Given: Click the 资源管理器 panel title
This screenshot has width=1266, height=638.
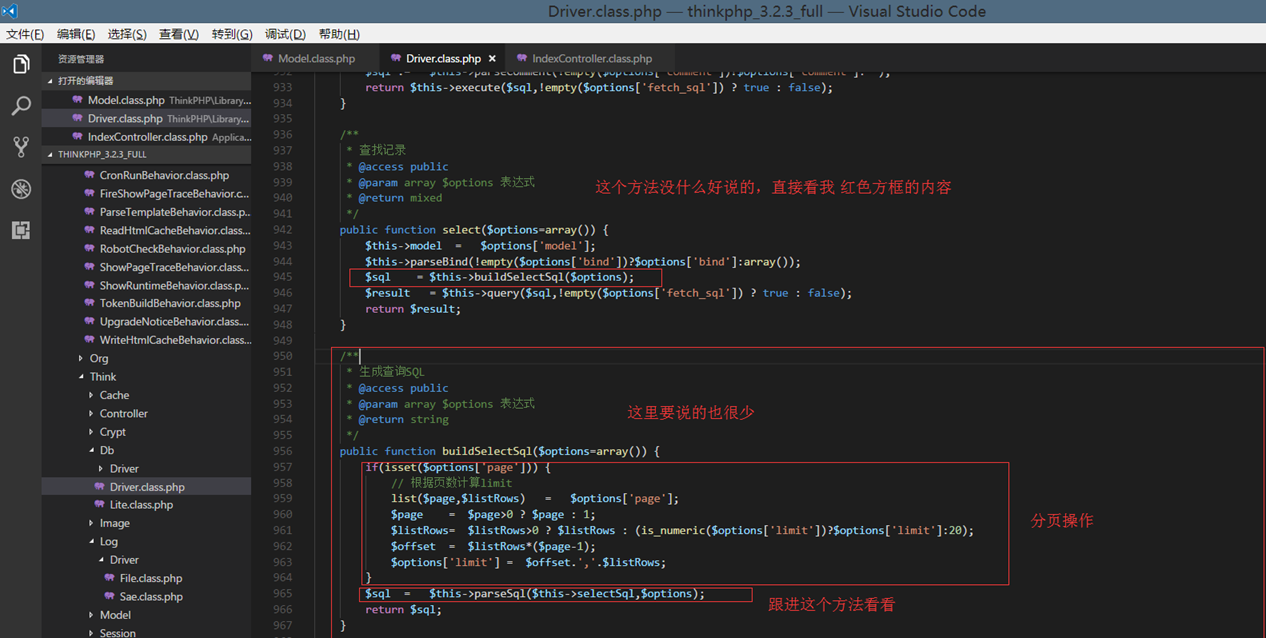Looking at the screenshot, I should pyautogui.click(x=81, y=59).
